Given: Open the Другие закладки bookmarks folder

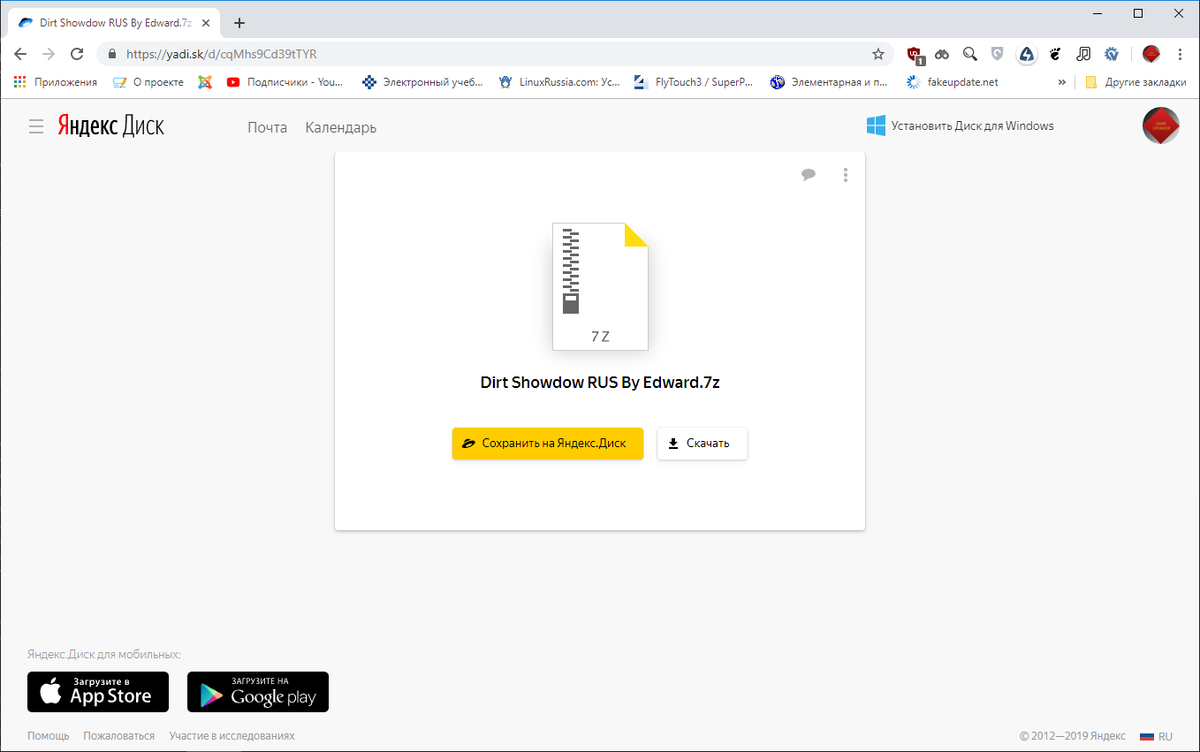Looking at the screenshot, I should point(1135,82).
